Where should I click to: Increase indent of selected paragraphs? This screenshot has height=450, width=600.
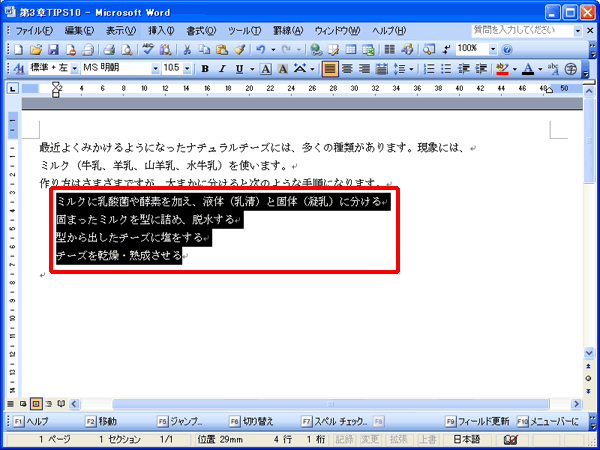pos(481,69)
